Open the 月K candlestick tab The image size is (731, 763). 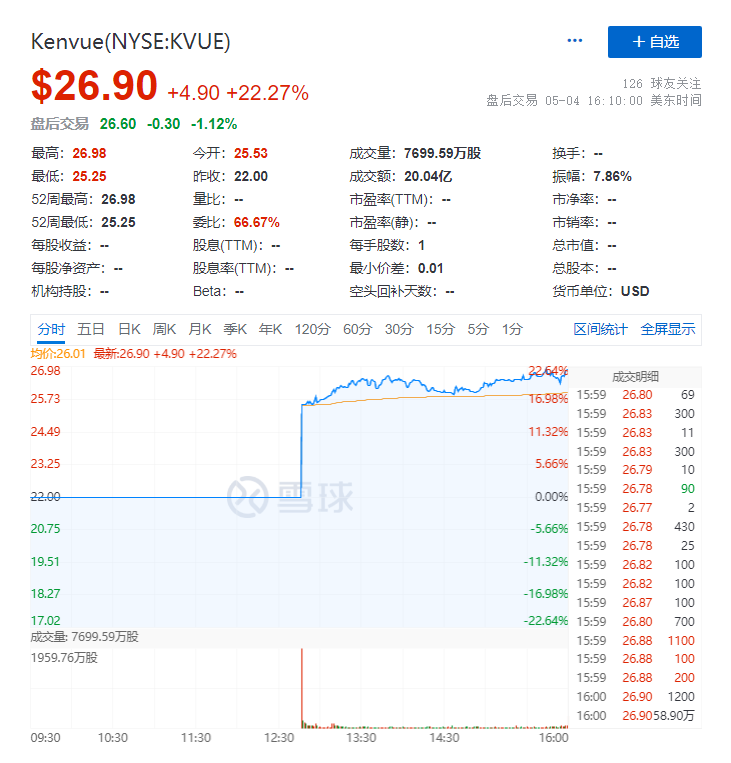[200, 329]
